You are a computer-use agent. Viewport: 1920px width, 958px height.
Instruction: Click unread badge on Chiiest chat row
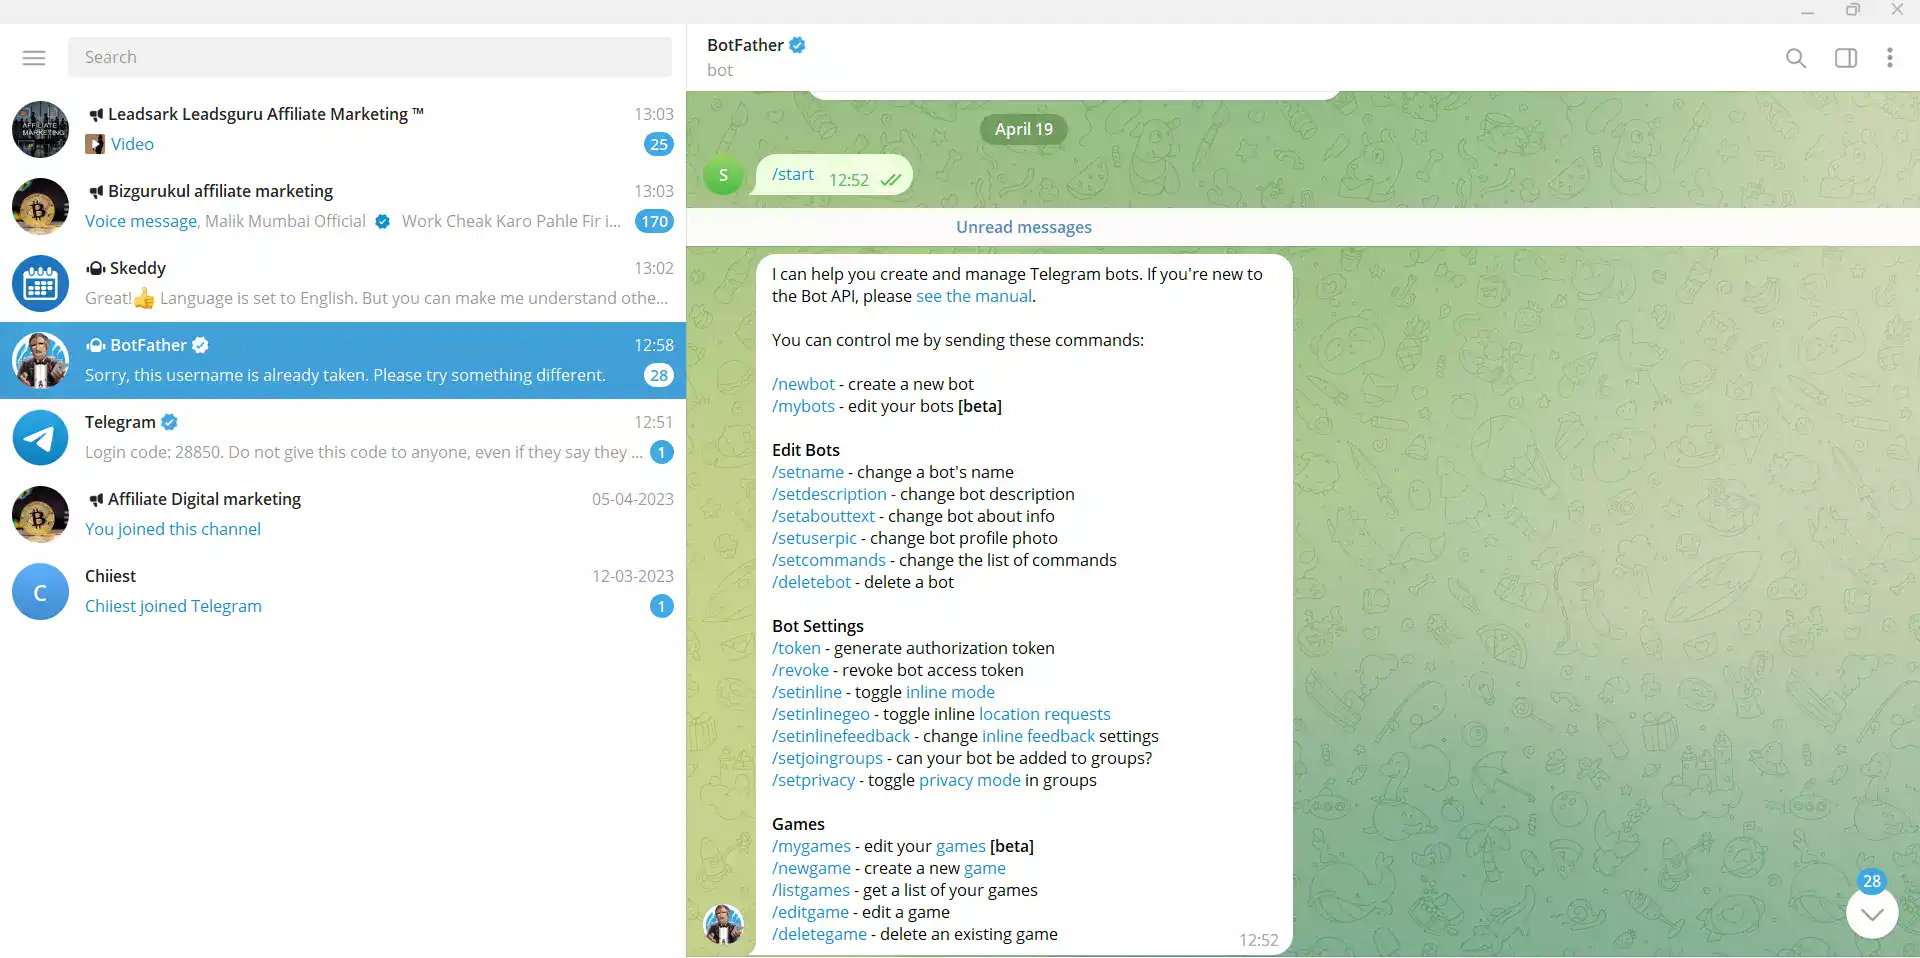(x=661, y=606)
